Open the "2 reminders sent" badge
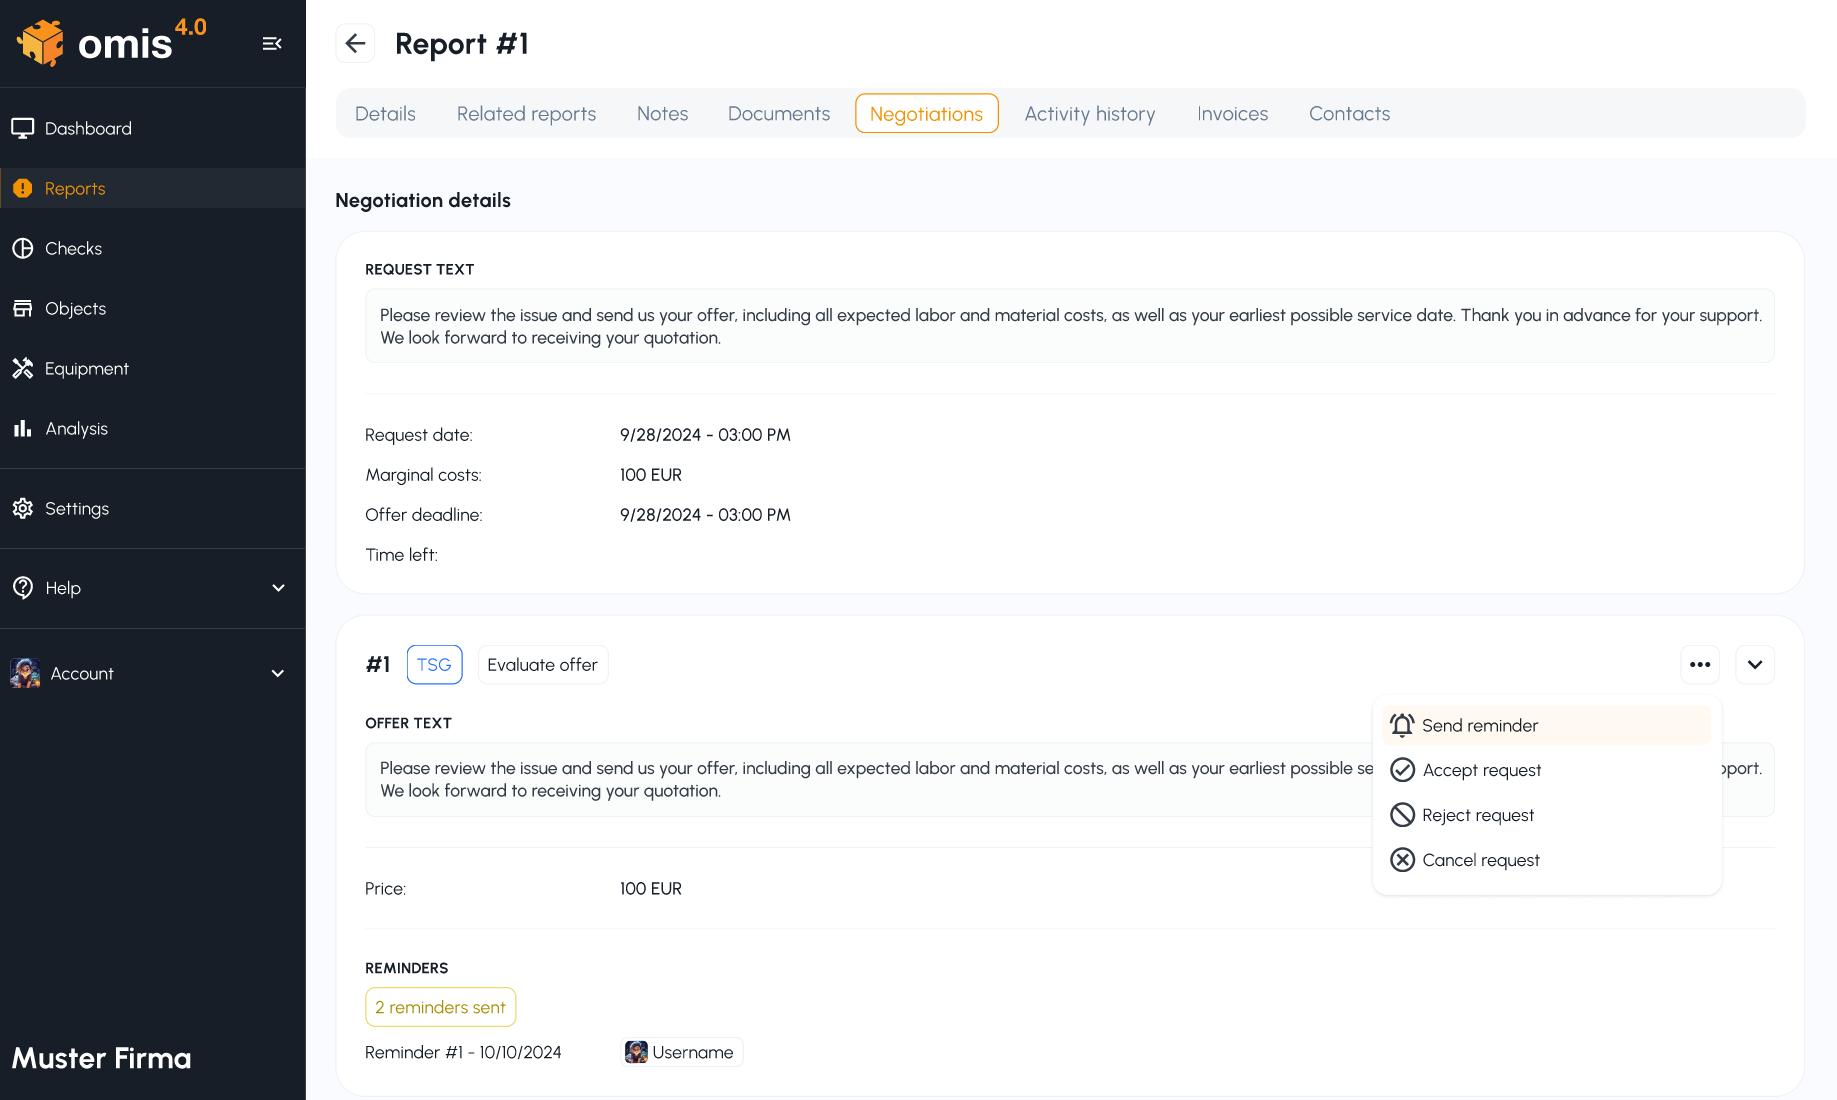This screenshot has height=1100, width=1837. tap(440, 1007)
